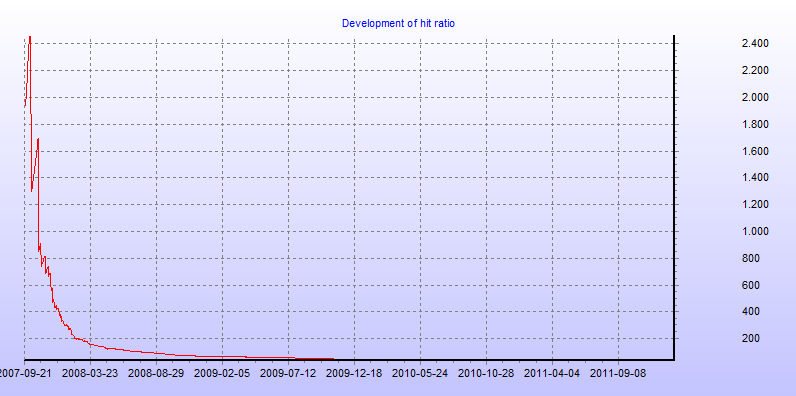Viewport: 796px width, 396px height.
Task: Click the date label 2011-04-04
Action: click(x=552, y=373)
